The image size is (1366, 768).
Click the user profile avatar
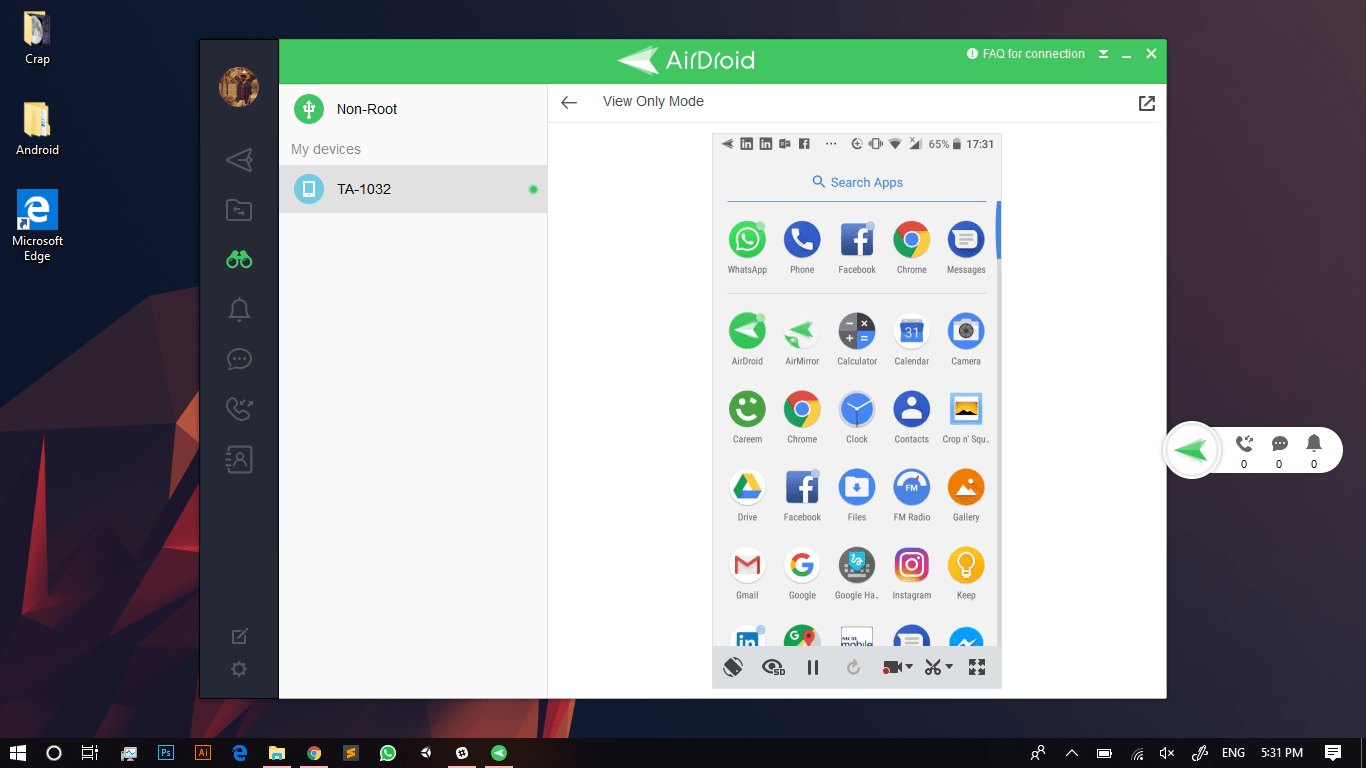(x=239, y=87)
